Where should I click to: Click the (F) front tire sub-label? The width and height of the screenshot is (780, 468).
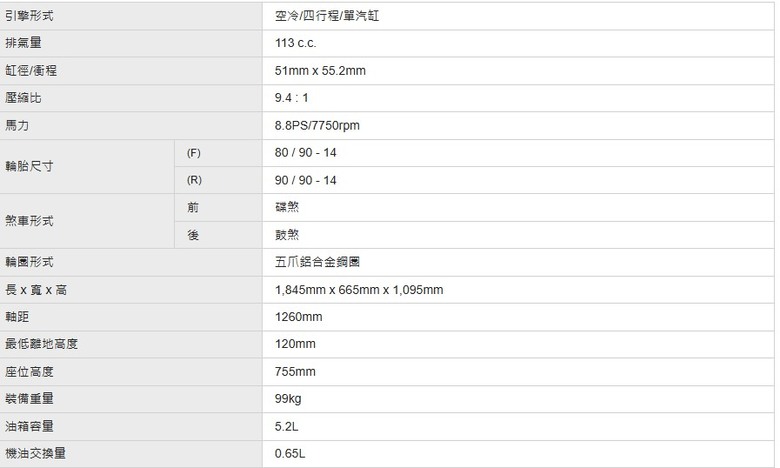coord(194,153)
